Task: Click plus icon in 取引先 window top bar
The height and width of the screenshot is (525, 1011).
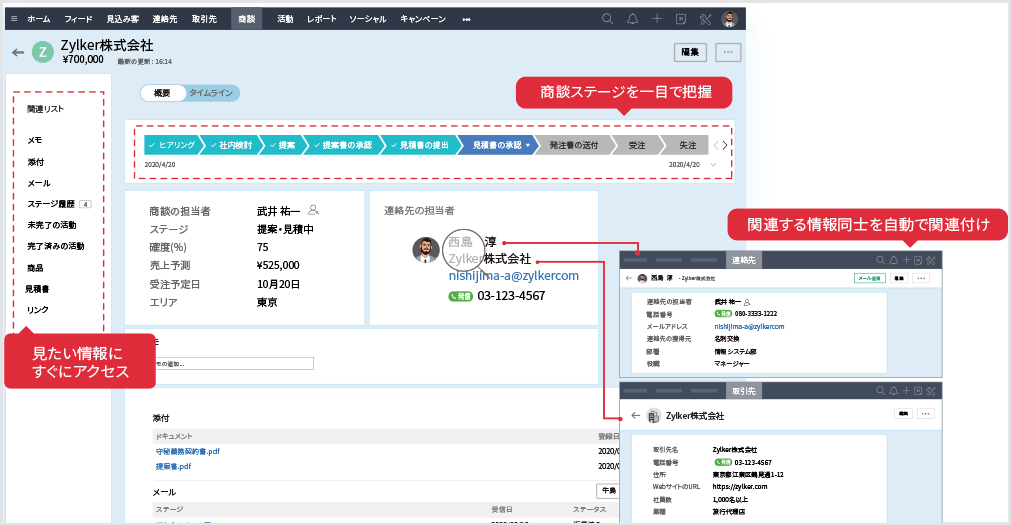Action: click(906, 391)
